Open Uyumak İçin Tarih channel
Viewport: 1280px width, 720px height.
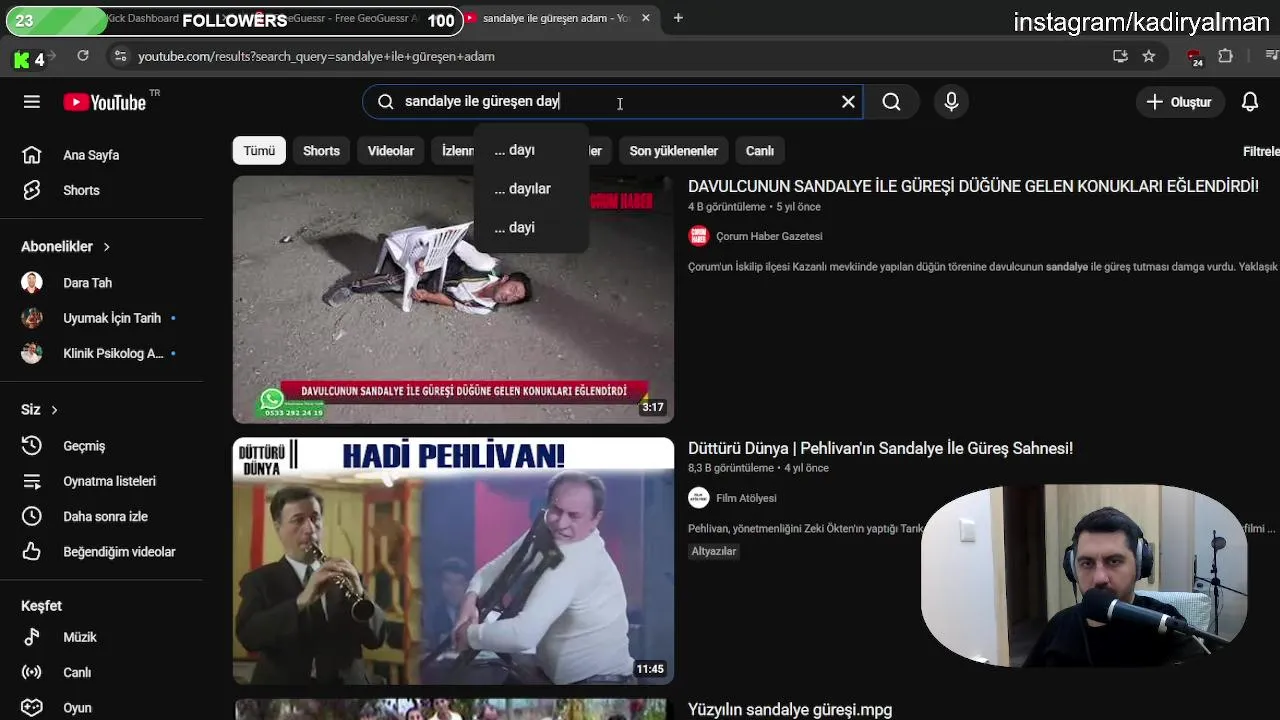[111, 318]
